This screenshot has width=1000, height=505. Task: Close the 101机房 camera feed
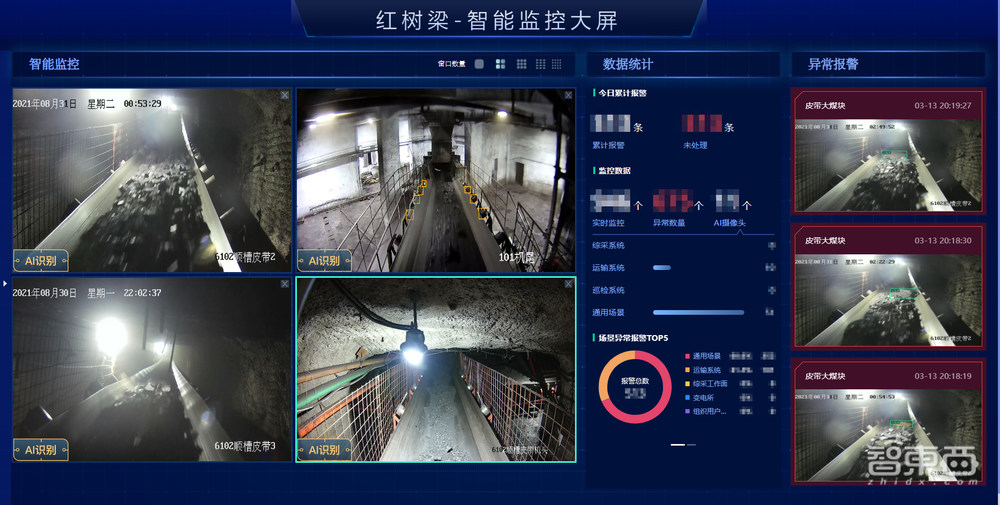[569, 95]
